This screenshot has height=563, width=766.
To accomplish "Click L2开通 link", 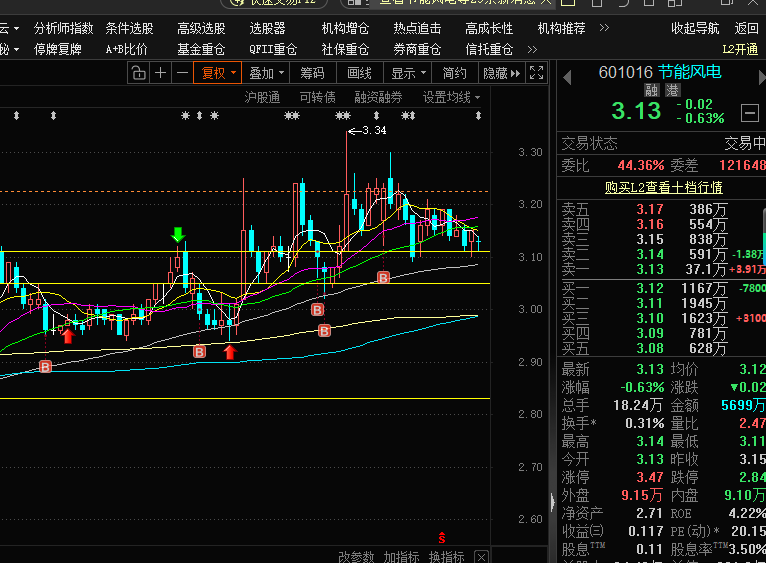I will pos(740,49).
